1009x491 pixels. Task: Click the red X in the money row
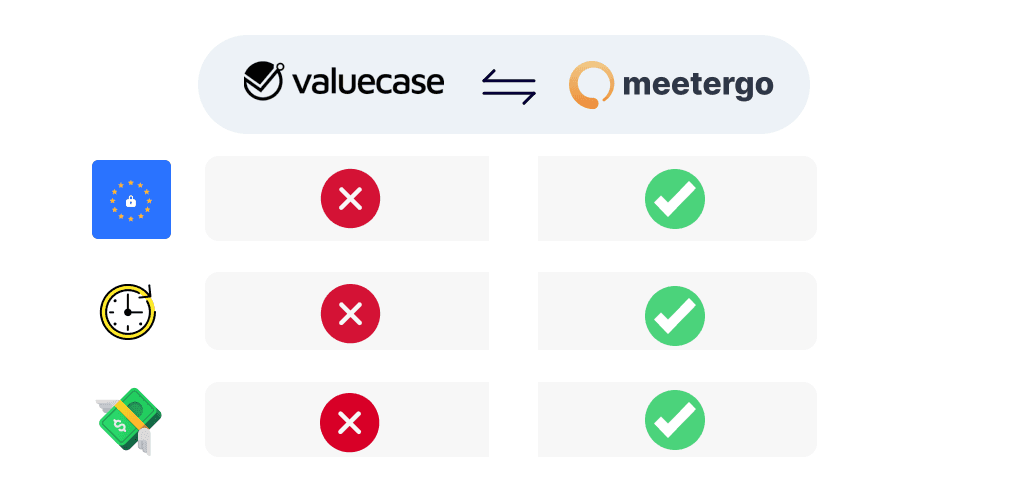click(350, 422)
